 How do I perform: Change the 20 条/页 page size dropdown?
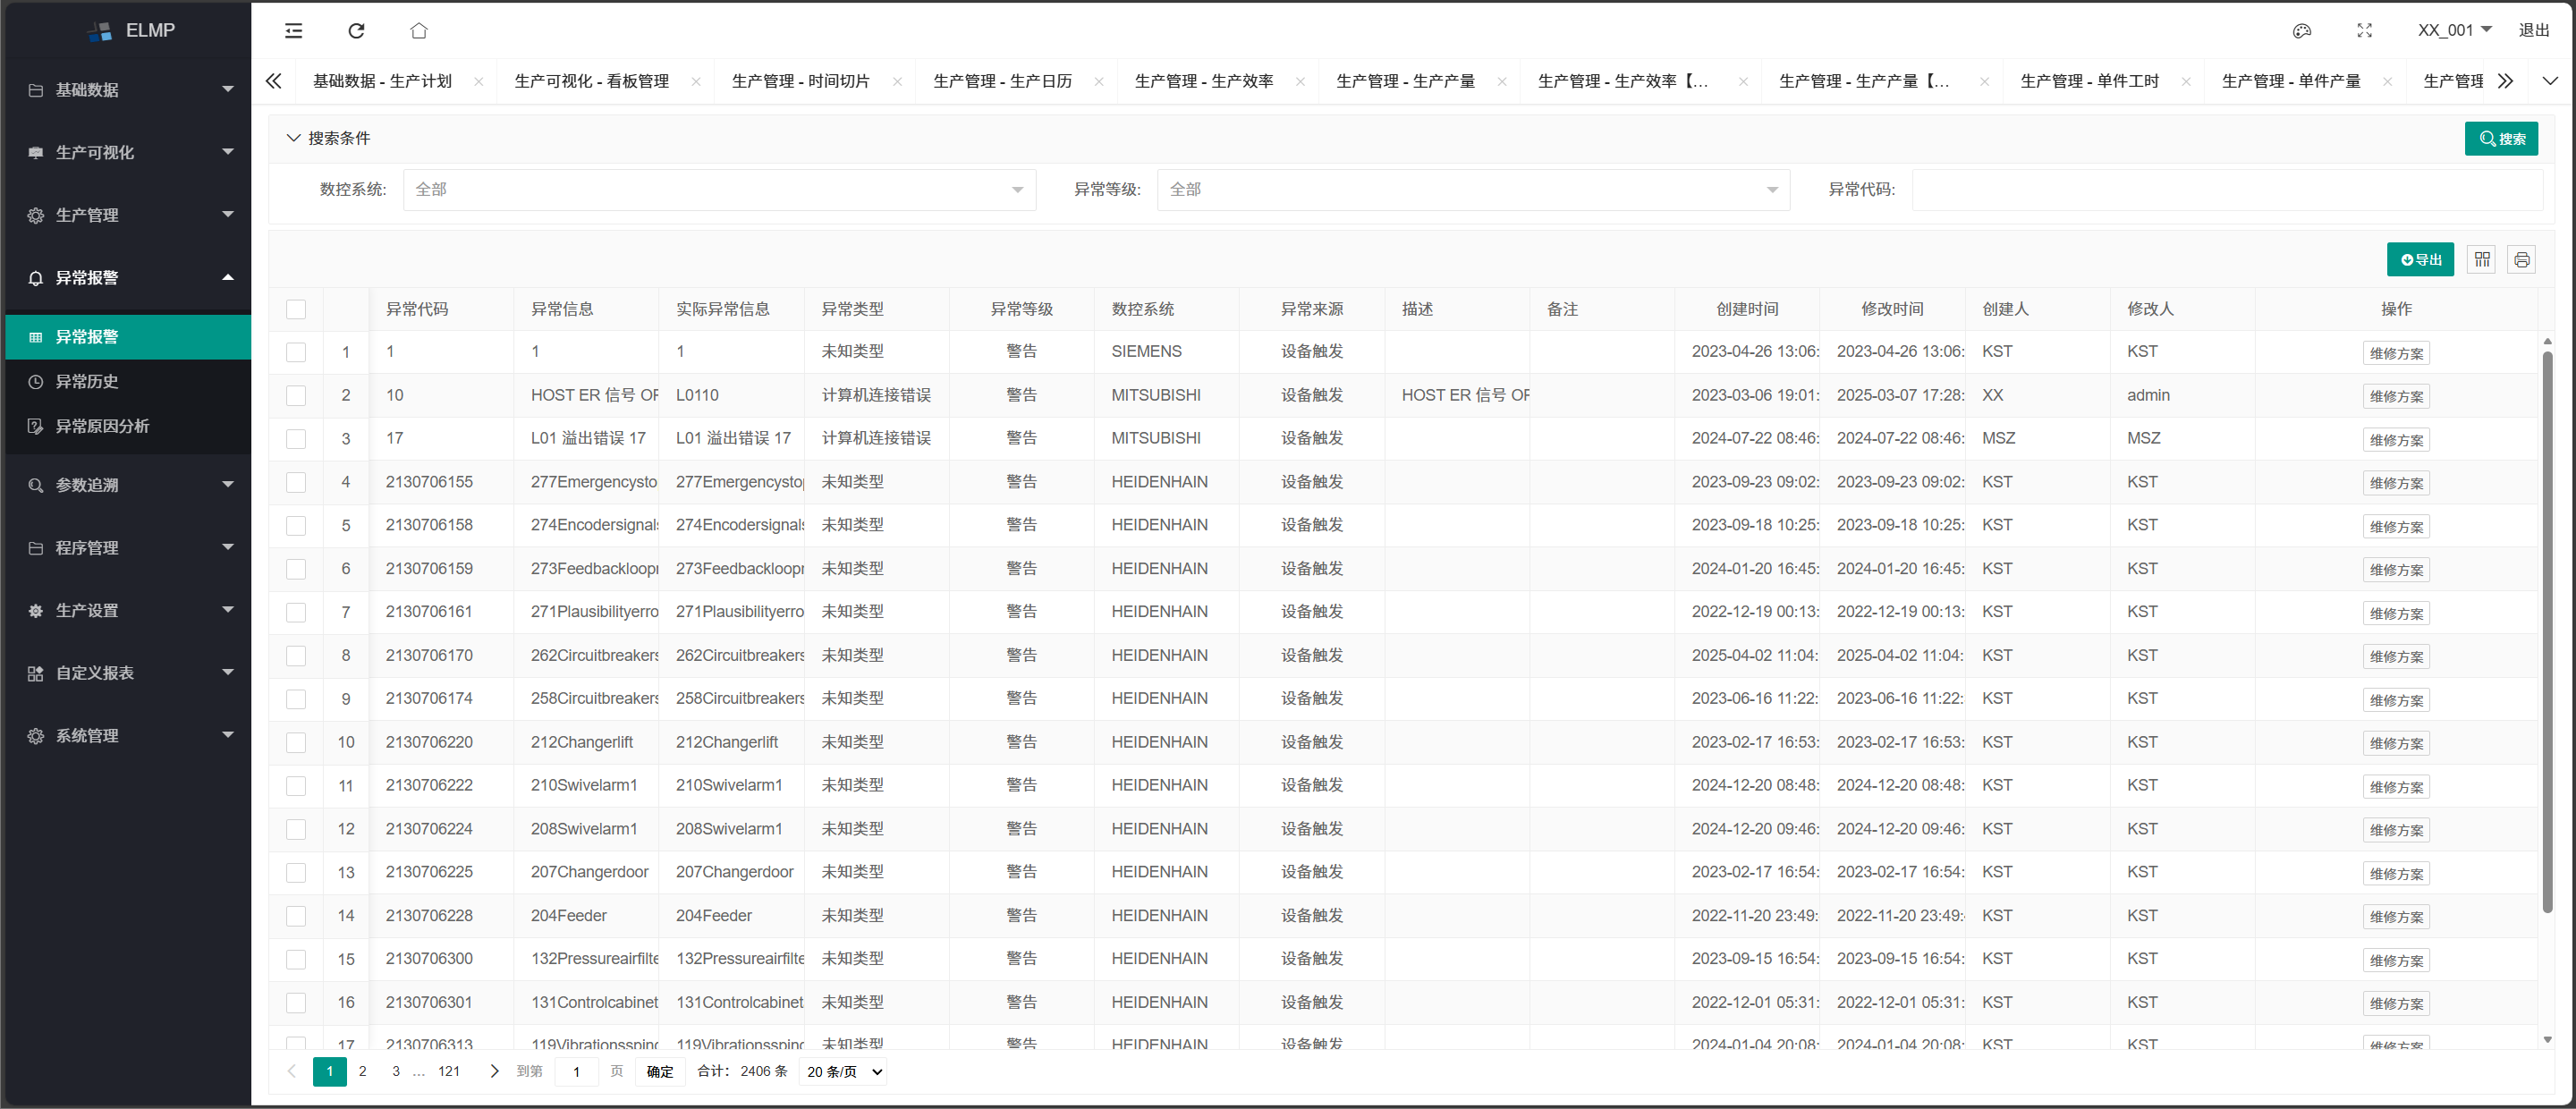[844, 1072]
